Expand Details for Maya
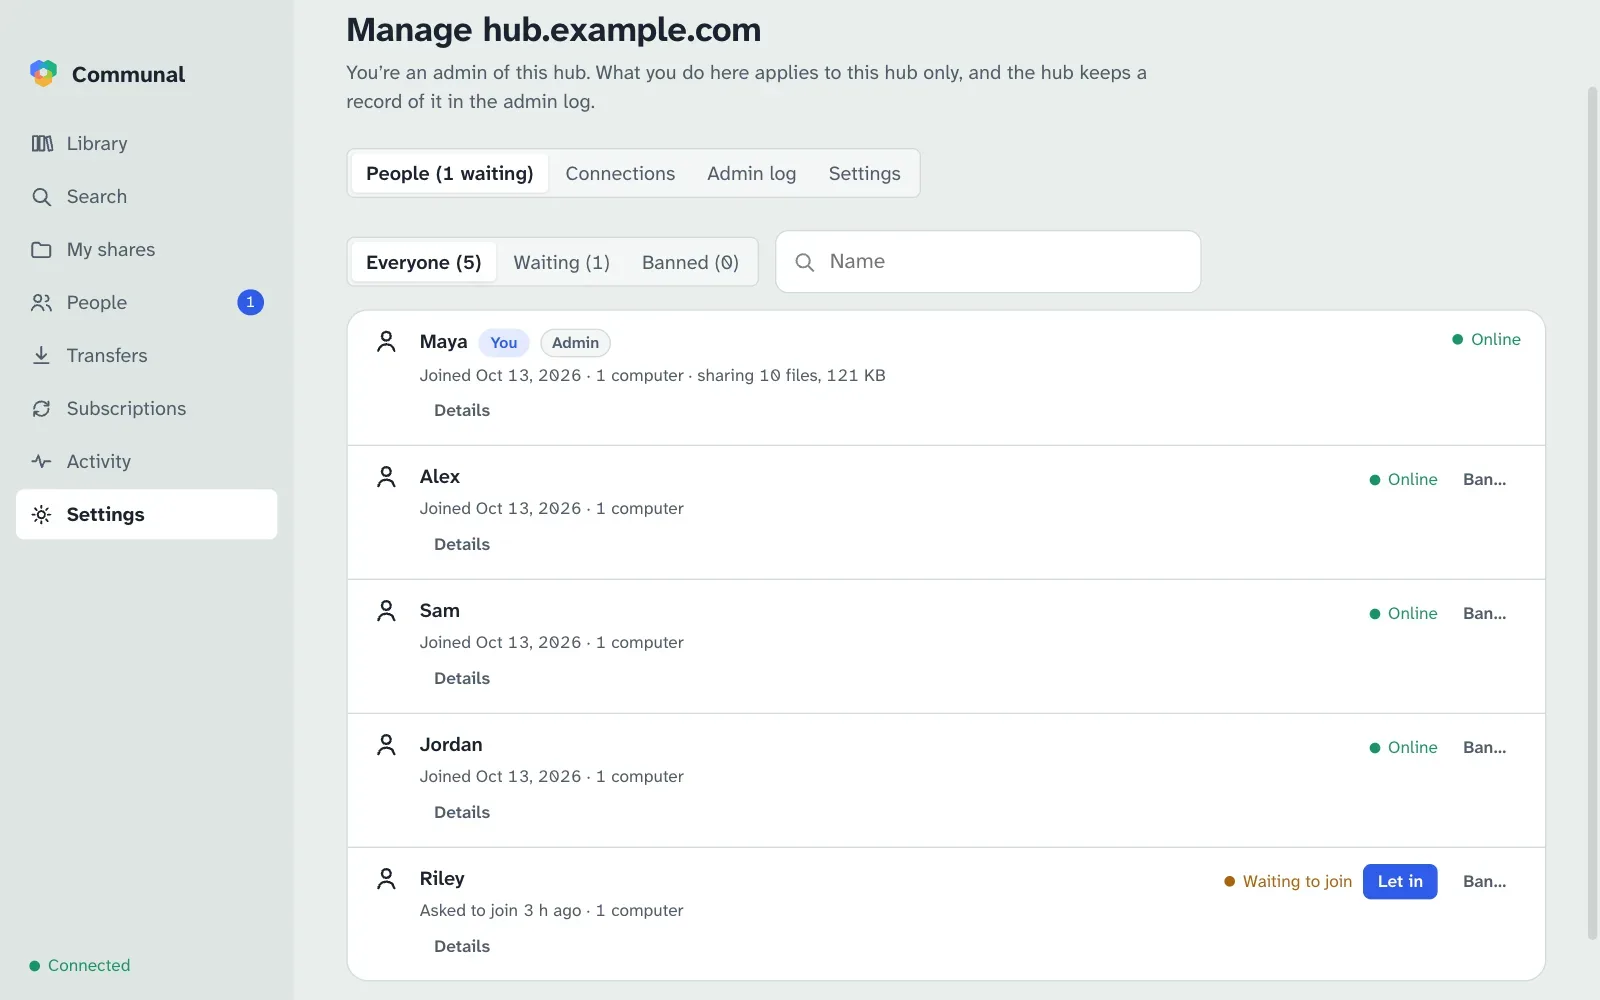Image resolution: width=1600 pixels, height=1000 pixels. click(462, 410)
